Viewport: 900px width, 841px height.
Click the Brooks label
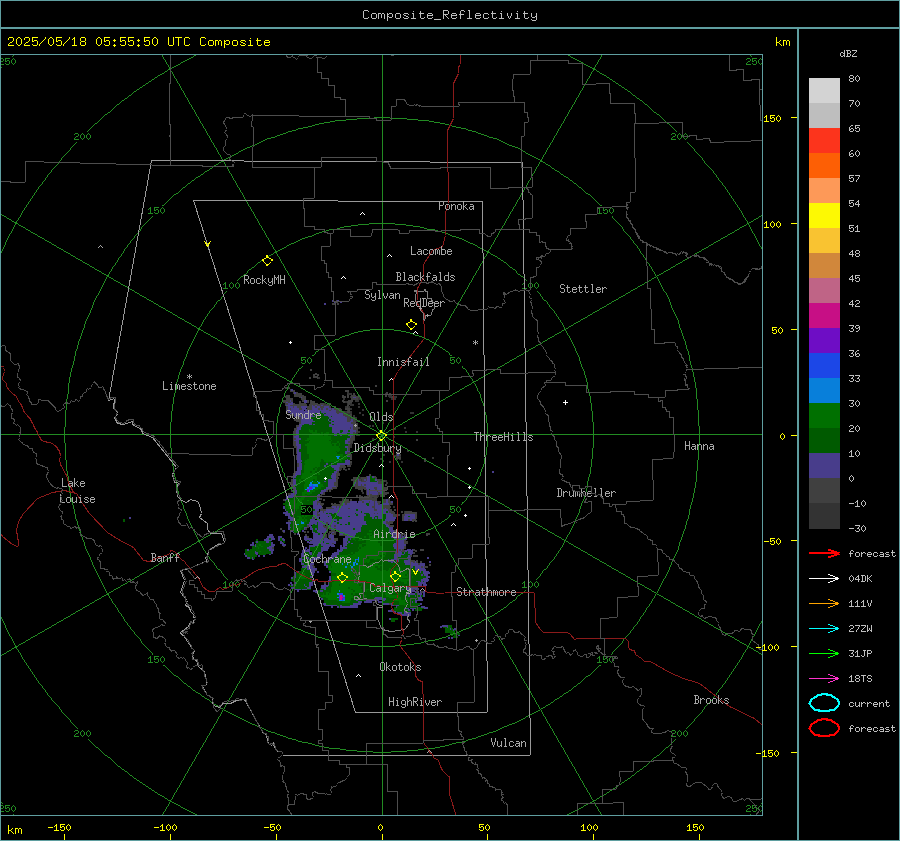(x=711, y=700)
